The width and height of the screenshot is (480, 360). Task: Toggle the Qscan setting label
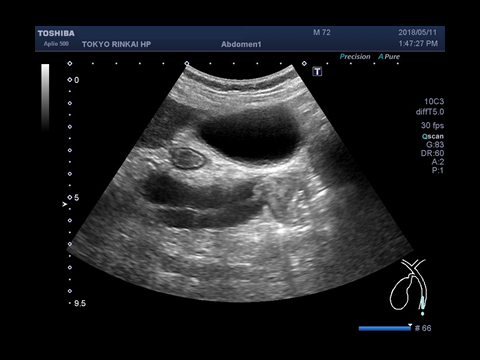pos(433,136)
